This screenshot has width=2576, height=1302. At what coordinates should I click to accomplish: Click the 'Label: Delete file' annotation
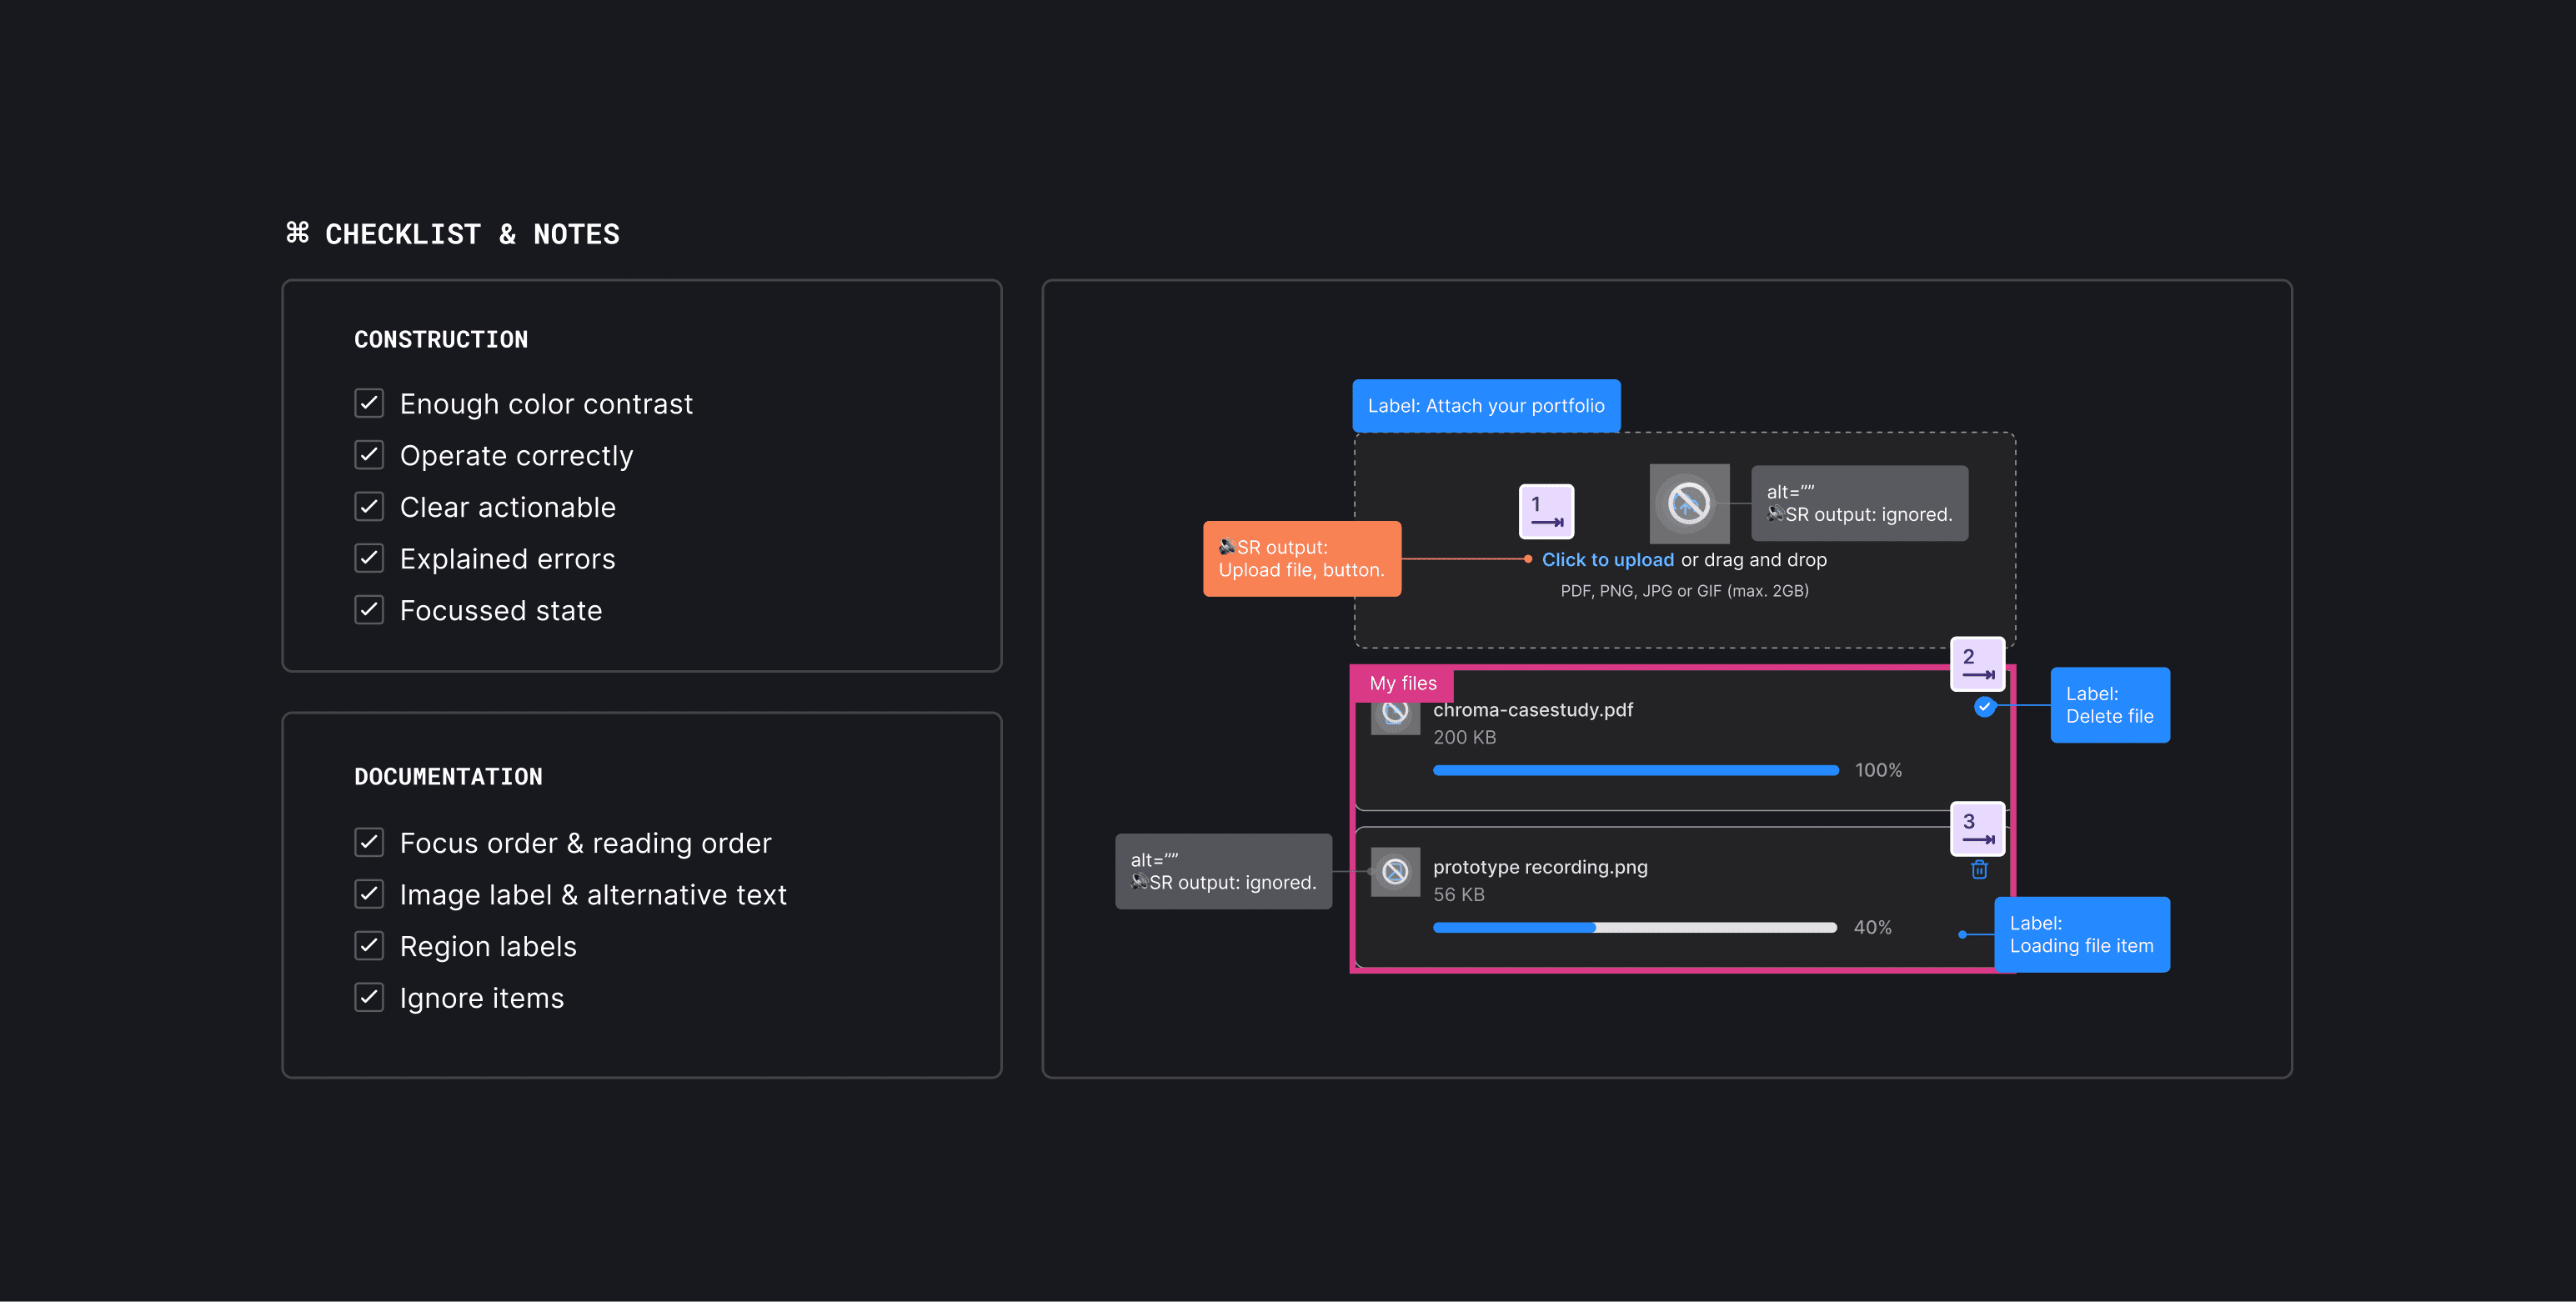point(2109,705)
